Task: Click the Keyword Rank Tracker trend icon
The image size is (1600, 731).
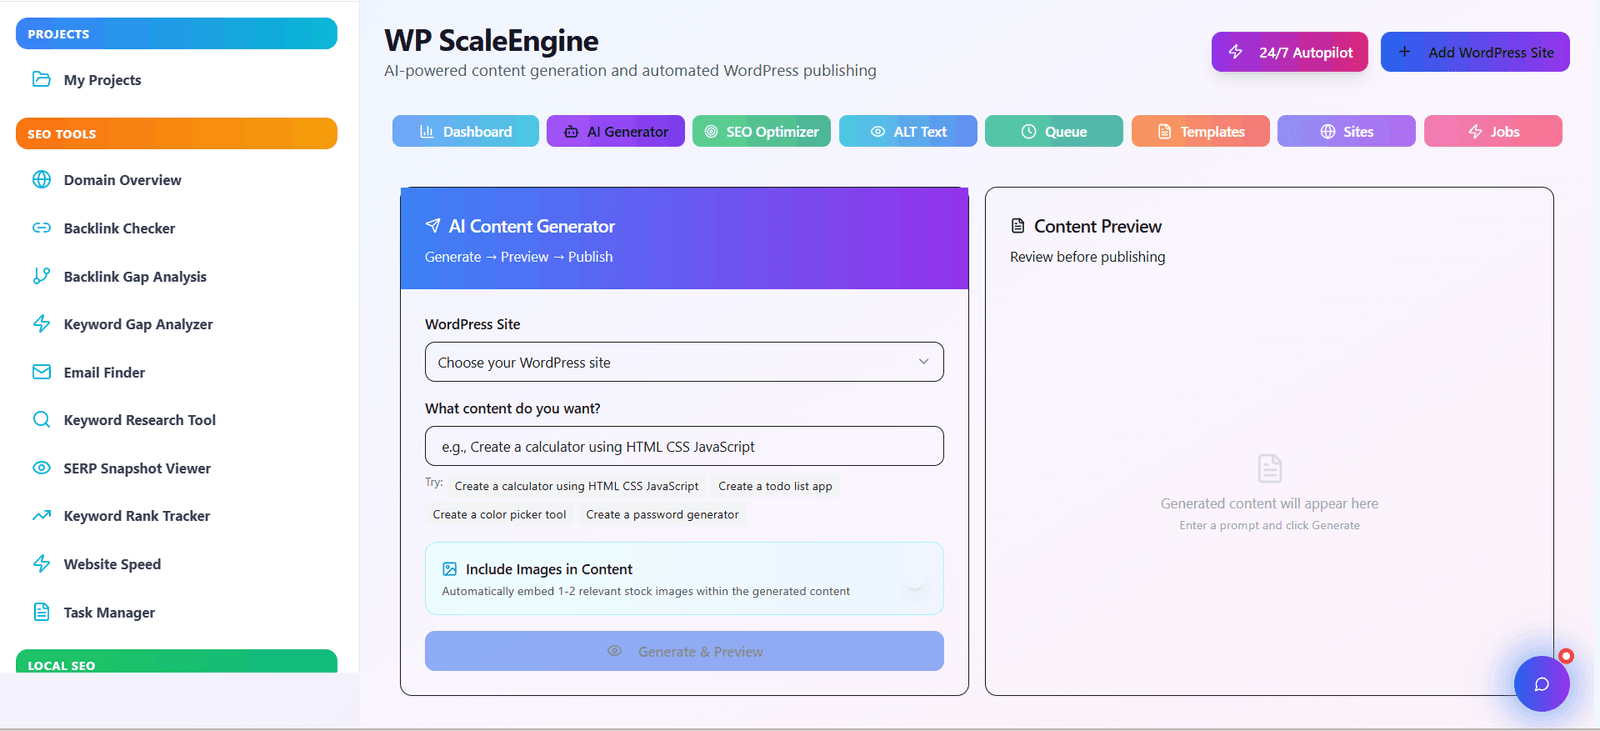Action: [41, 515]
